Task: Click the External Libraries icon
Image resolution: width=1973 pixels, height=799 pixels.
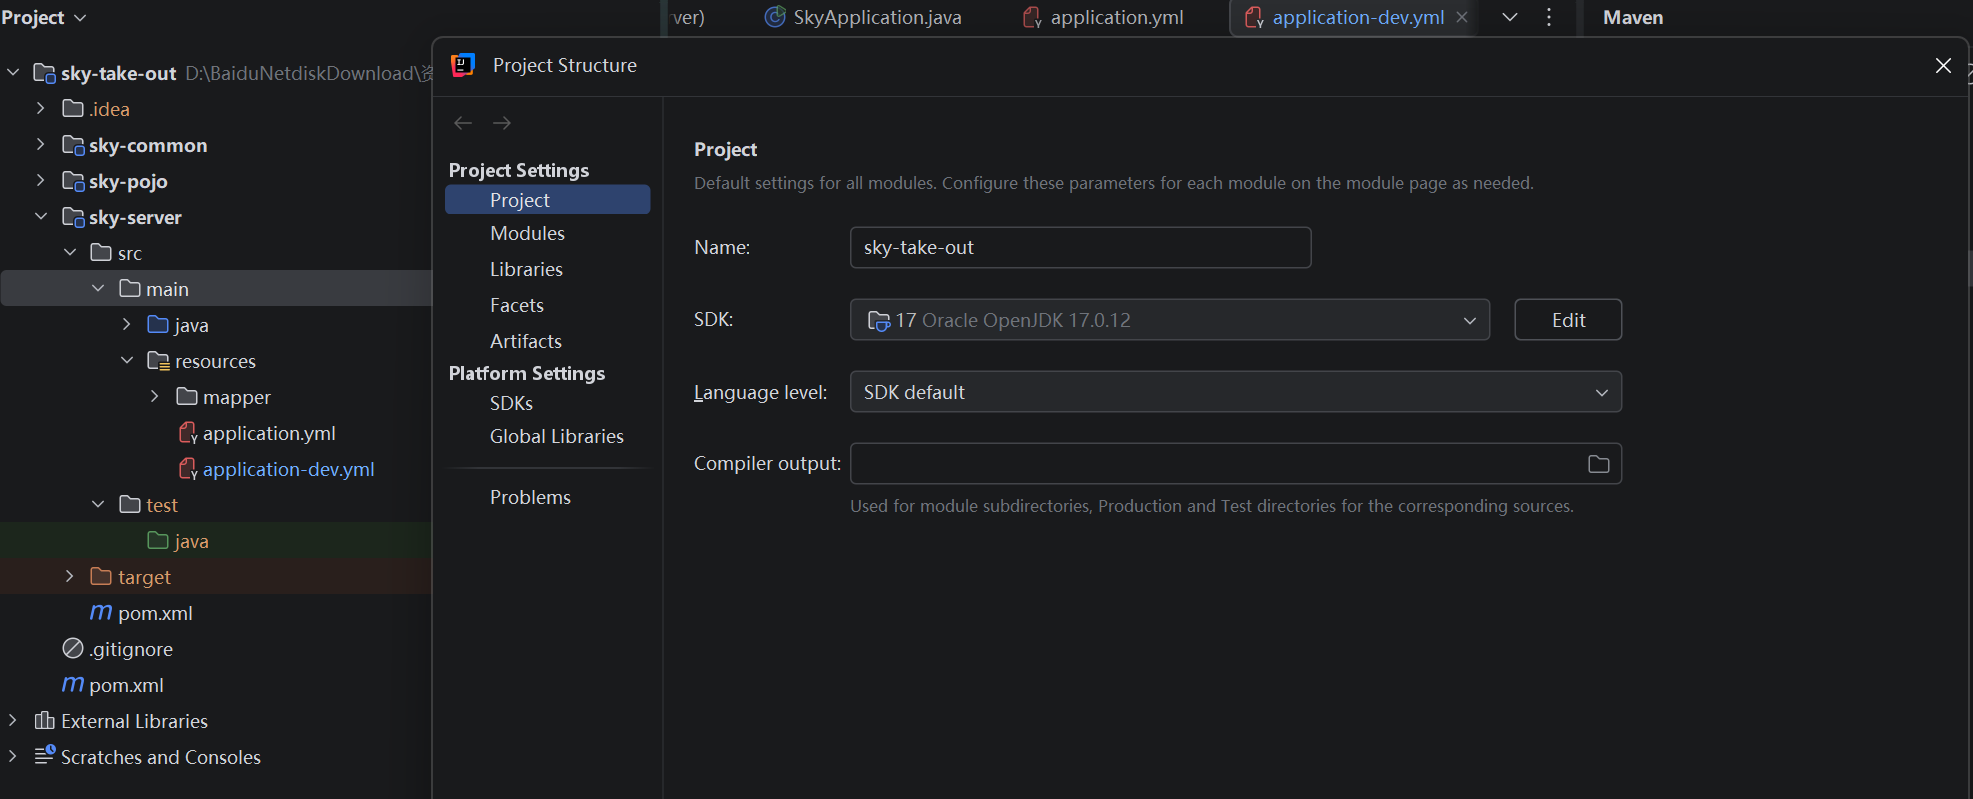Action: pyautogui.click(x=45, y=720)
